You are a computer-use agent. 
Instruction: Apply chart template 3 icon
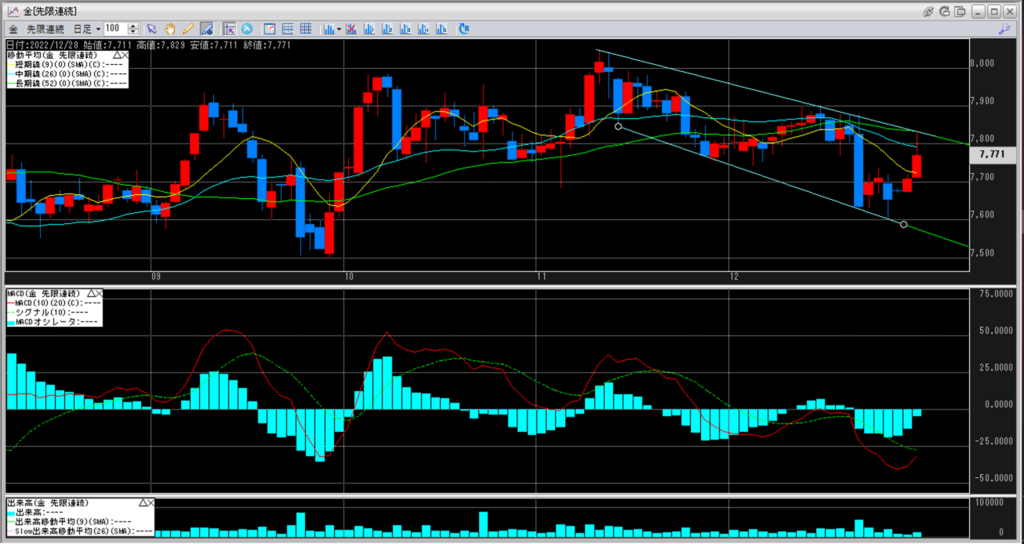tap(406, 29)
